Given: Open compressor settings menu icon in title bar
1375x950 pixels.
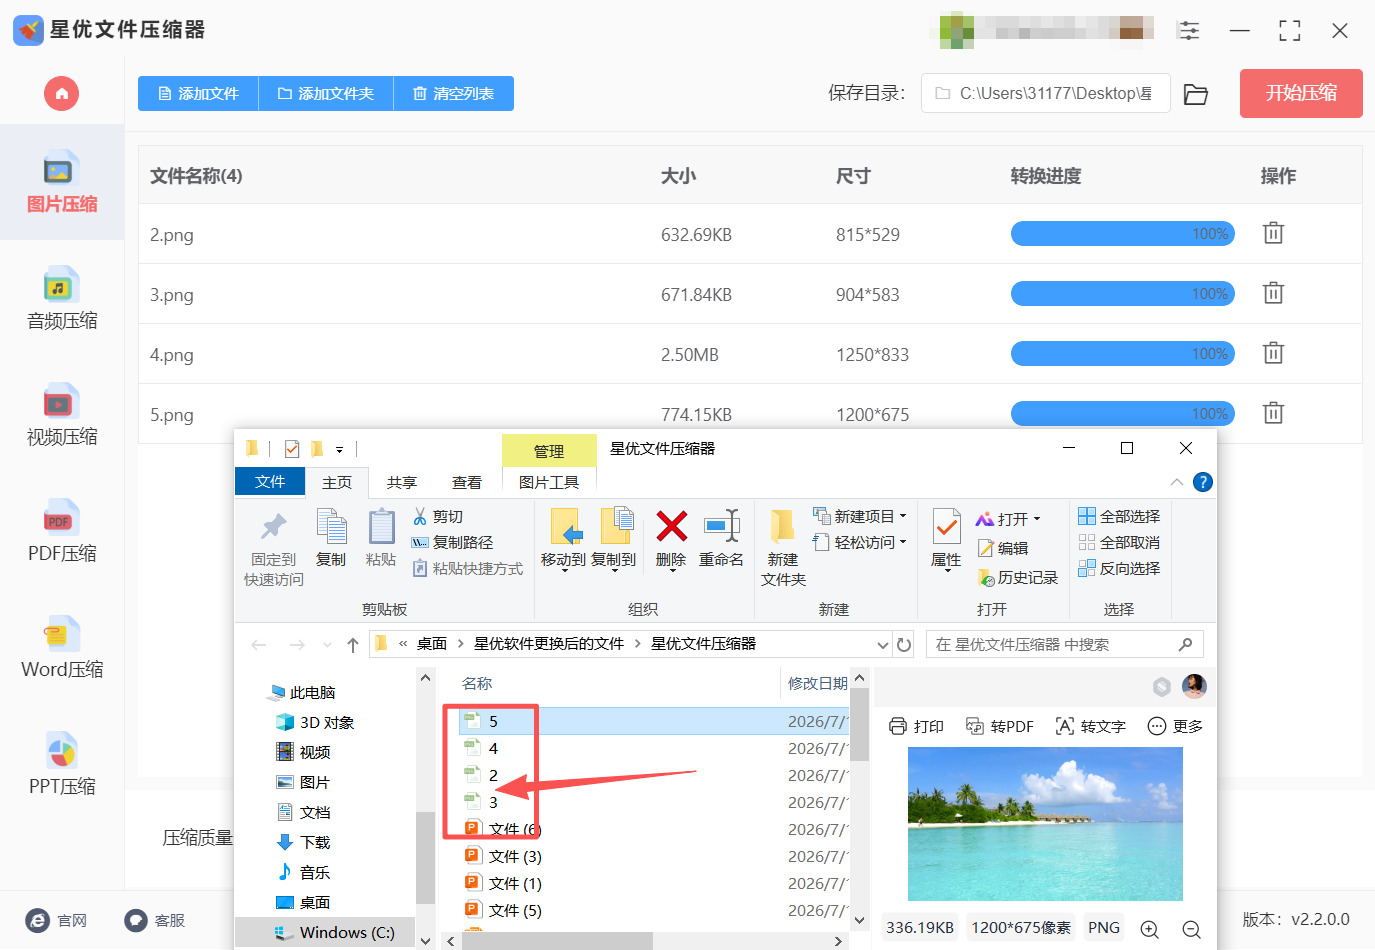Looking at the screenshot, I should (1189, 30).
